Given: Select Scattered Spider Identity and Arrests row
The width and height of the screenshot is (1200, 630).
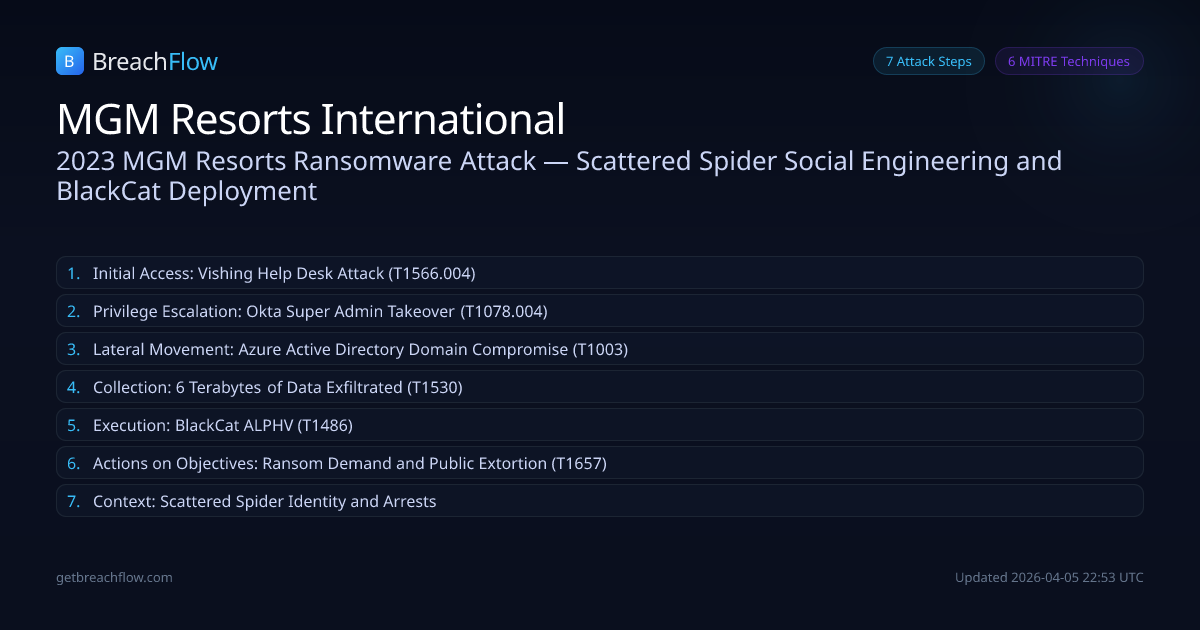Looking at the screenshot, I should 264,501.
